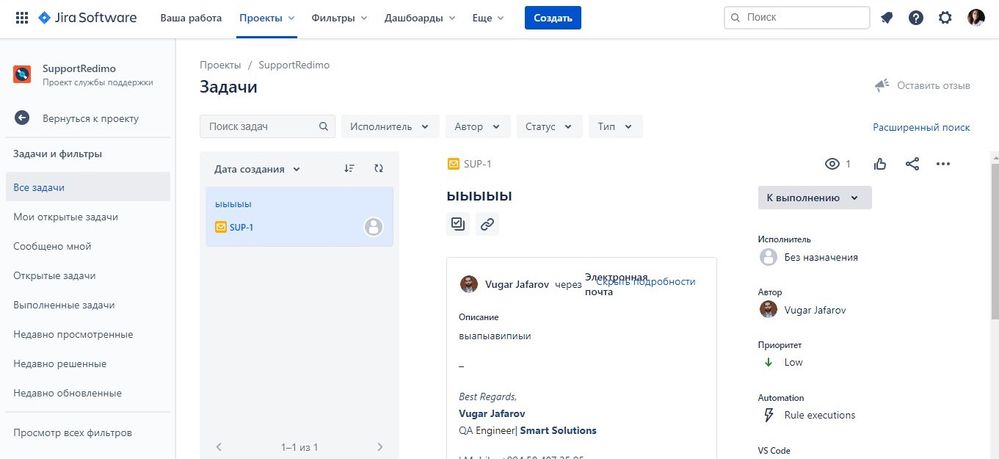Refresh the task list with the reload icon

click(379, 168)
